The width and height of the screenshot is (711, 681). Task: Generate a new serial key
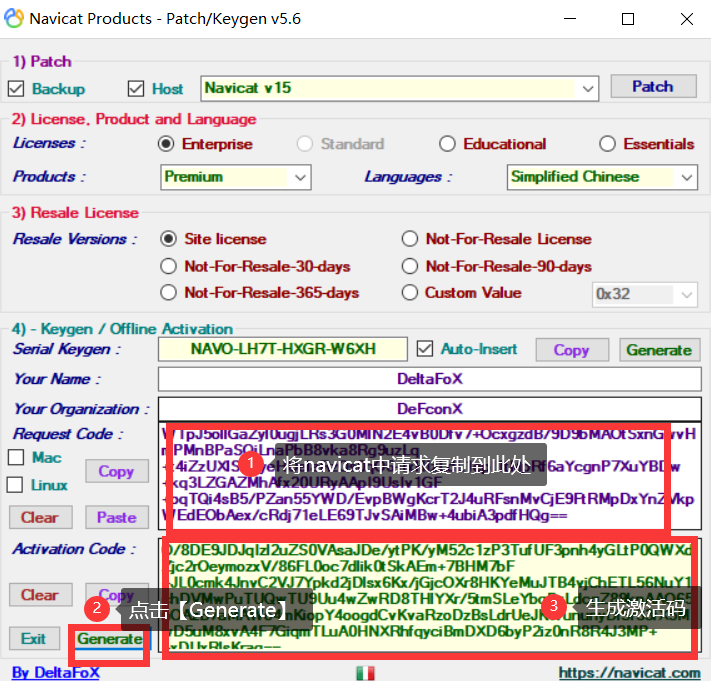(660, 350)
